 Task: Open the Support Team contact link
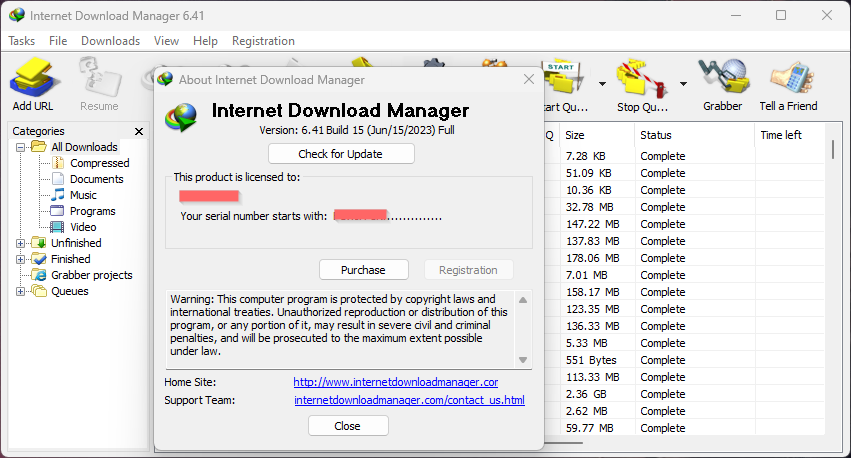[x=409, y=400]
